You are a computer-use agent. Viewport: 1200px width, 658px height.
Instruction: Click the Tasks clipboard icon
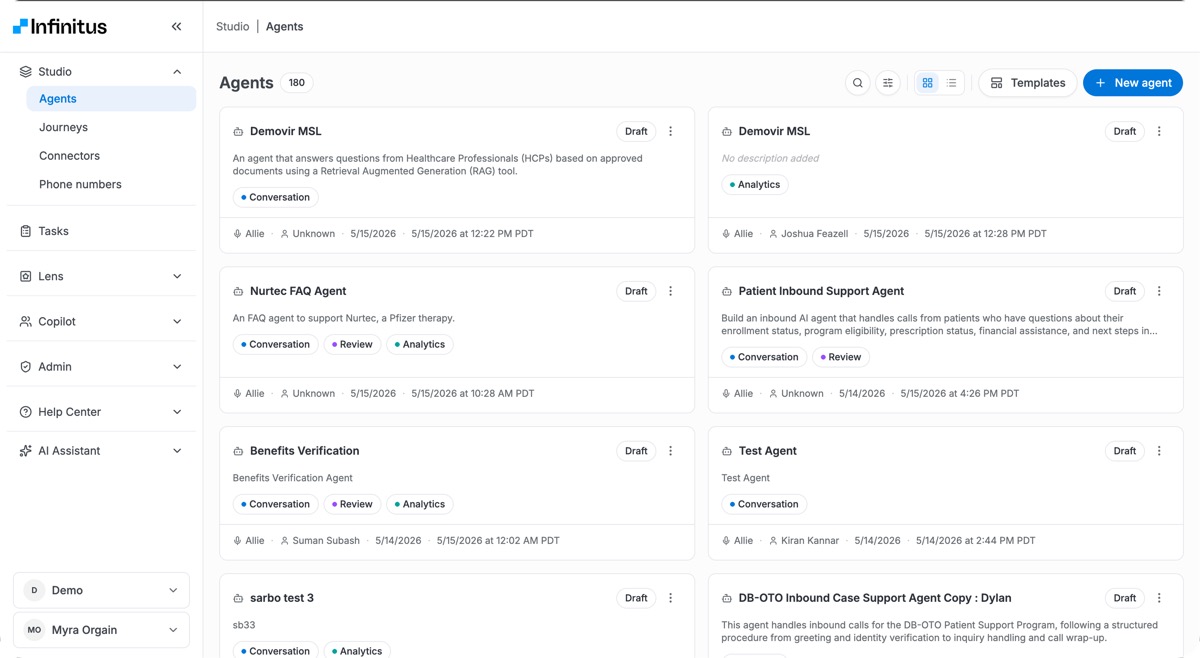tap(25, 231)
